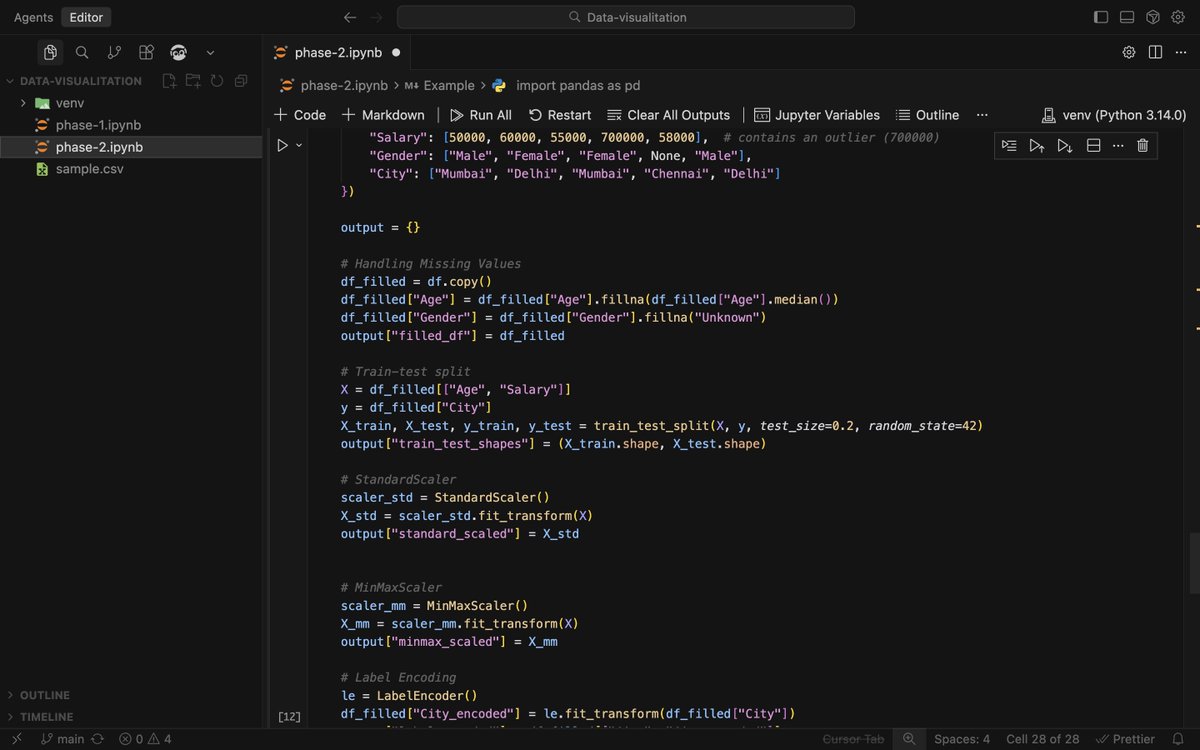Run cell by line from the cell toolbar
This screenshot has height=750, width=1200.
coord(1009,146)
